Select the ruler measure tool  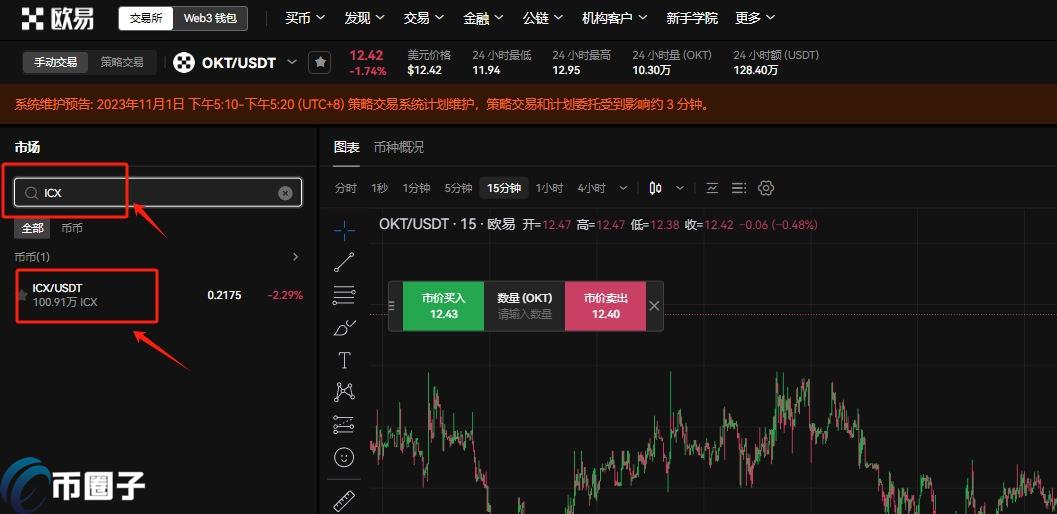(x=344, y=500)
